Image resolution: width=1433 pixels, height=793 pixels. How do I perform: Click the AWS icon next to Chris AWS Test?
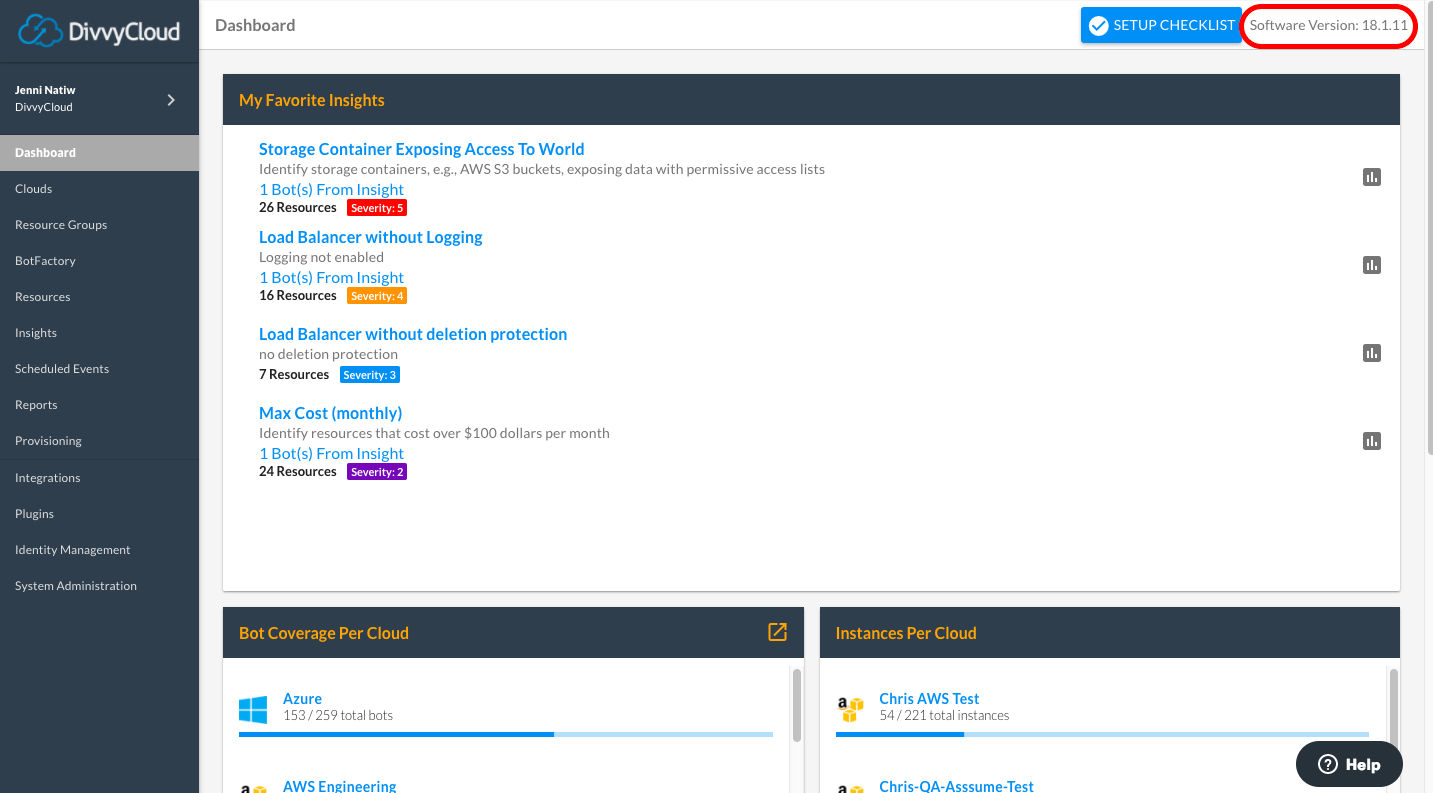click(x=850, y=710)
